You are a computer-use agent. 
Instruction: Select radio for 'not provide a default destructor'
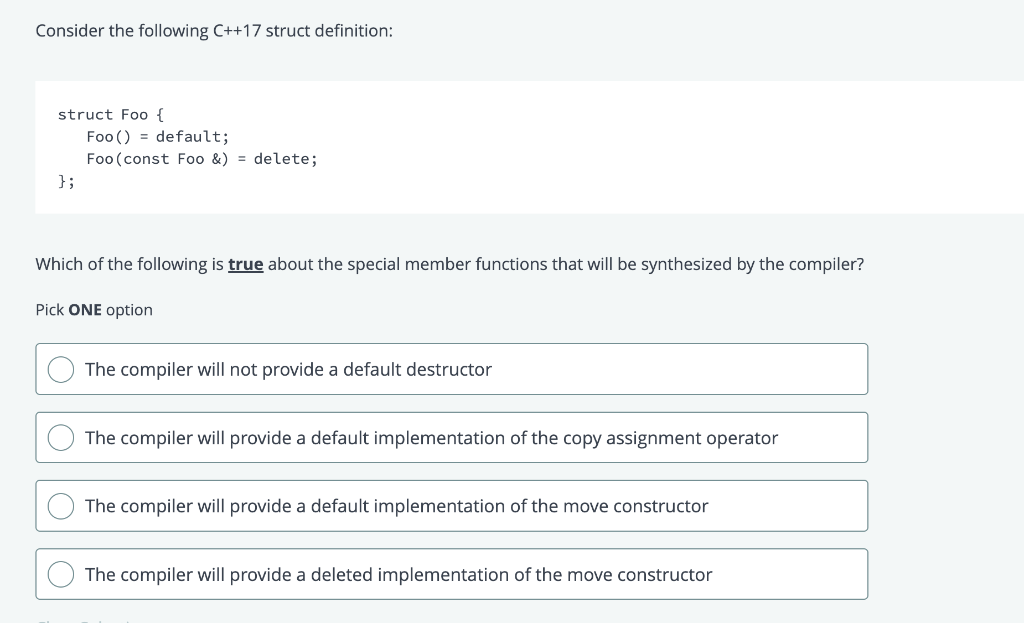[61, 370]
